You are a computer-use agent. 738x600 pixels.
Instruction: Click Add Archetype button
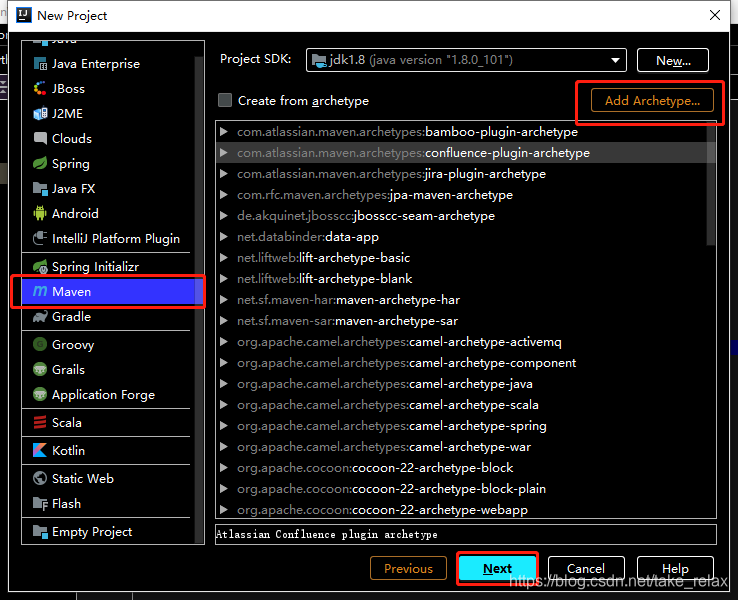tap(652, 100)
